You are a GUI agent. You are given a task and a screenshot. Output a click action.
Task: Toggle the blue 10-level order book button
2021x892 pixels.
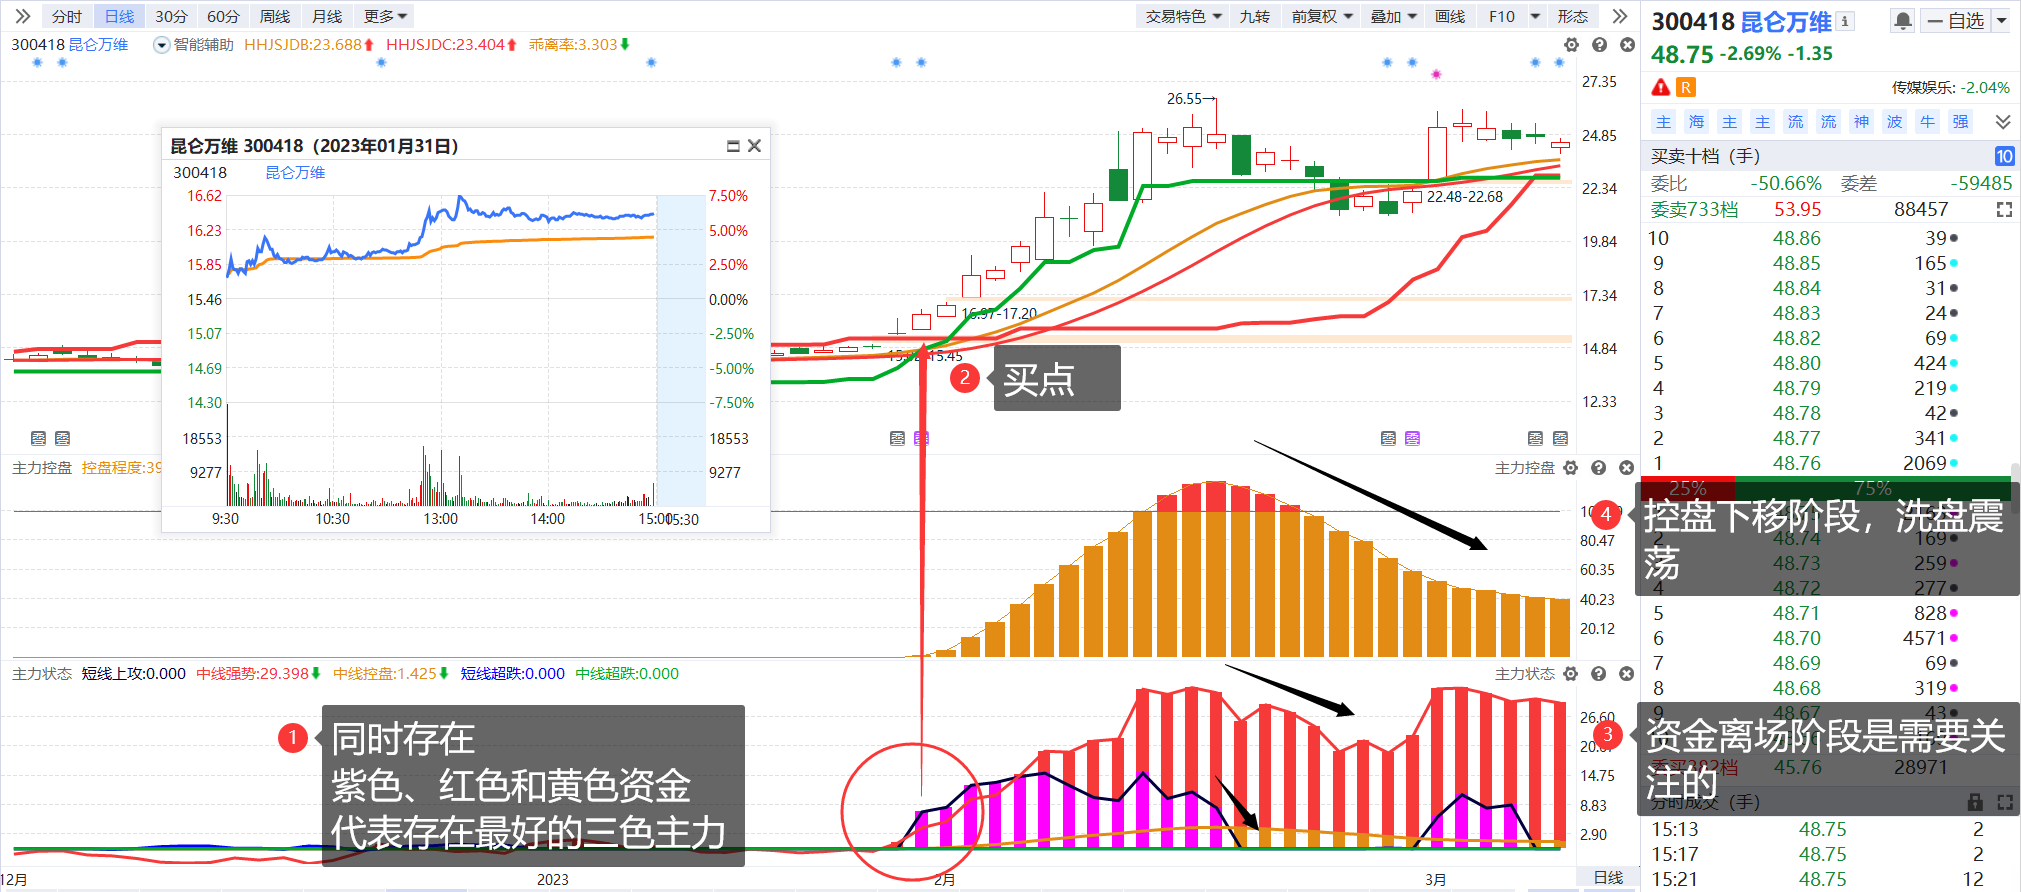[x=2004, y=156]
